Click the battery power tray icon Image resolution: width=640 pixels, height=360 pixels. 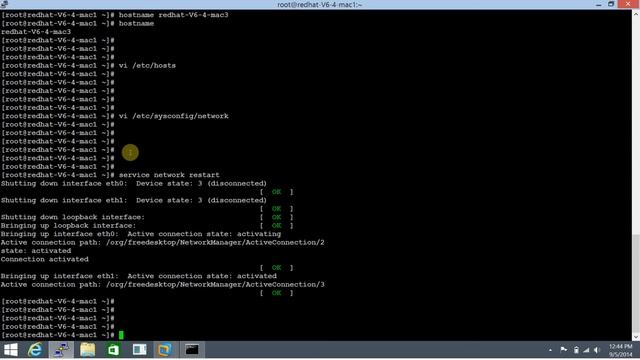coord(576,350)
